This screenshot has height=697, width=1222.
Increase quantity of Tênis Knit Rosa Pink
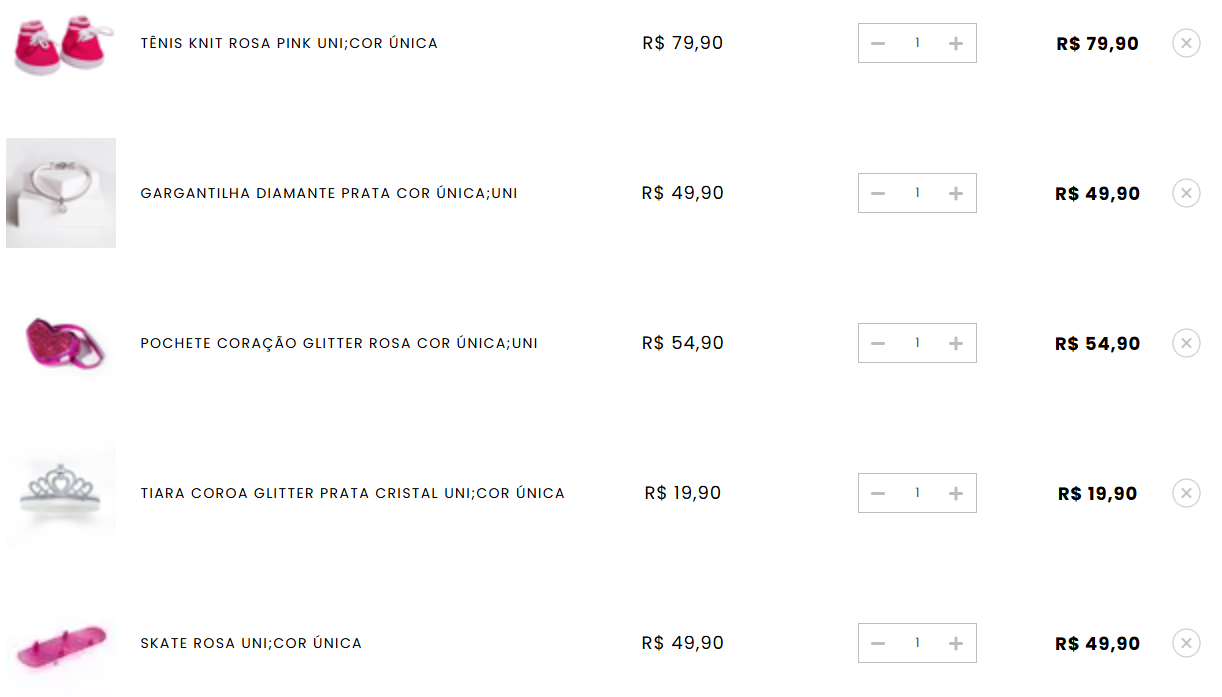tap(956, 43)
